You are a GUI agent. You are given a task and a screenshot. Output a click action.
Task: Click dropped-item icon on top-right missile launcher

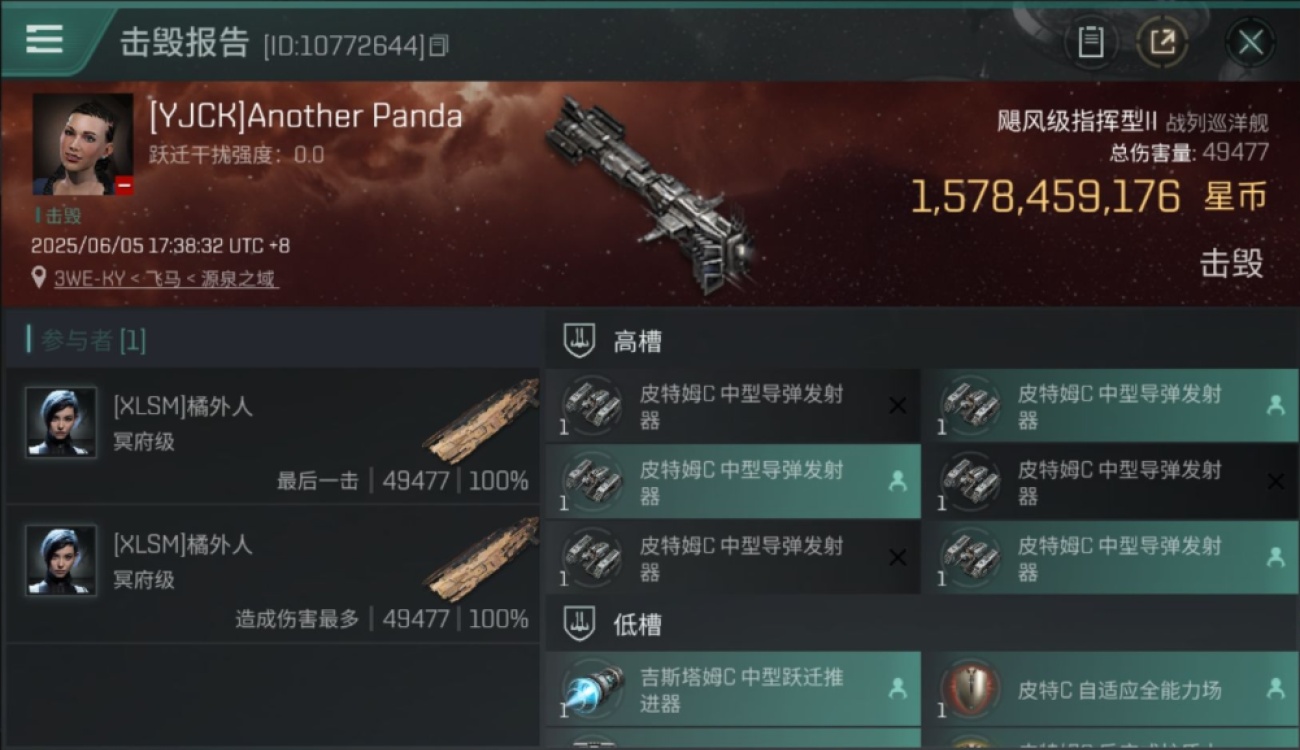1275,405
